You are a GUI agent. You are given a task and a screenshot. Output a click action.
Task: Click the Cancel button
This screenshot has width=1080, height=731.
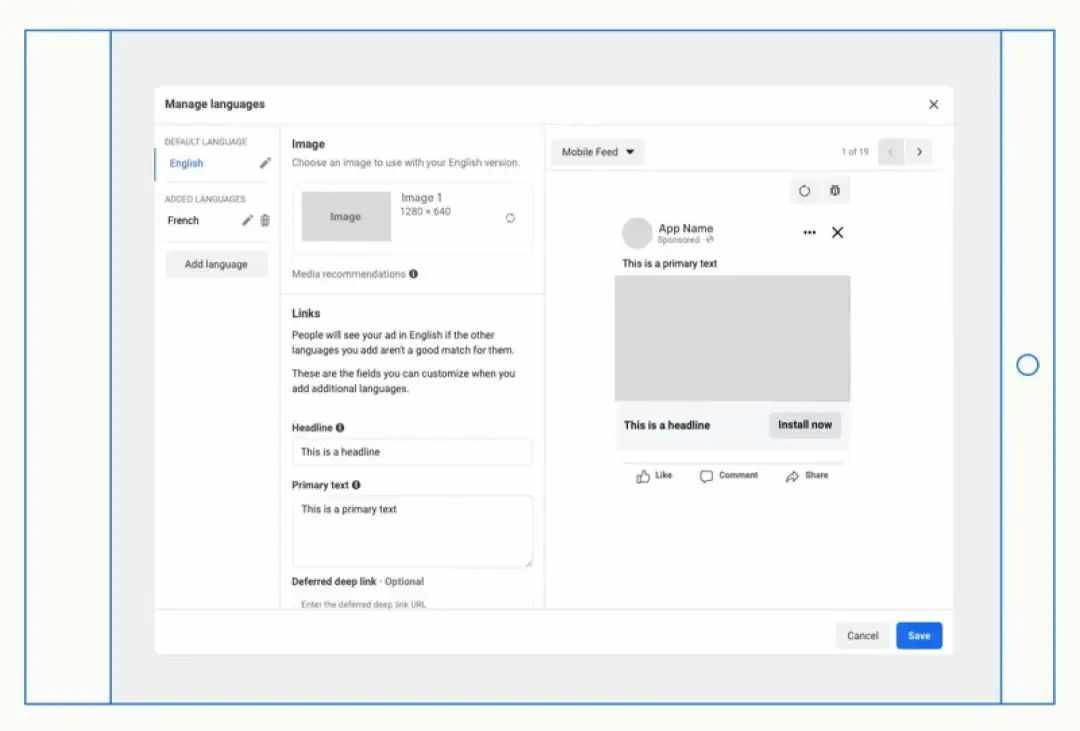coord(862,636)
